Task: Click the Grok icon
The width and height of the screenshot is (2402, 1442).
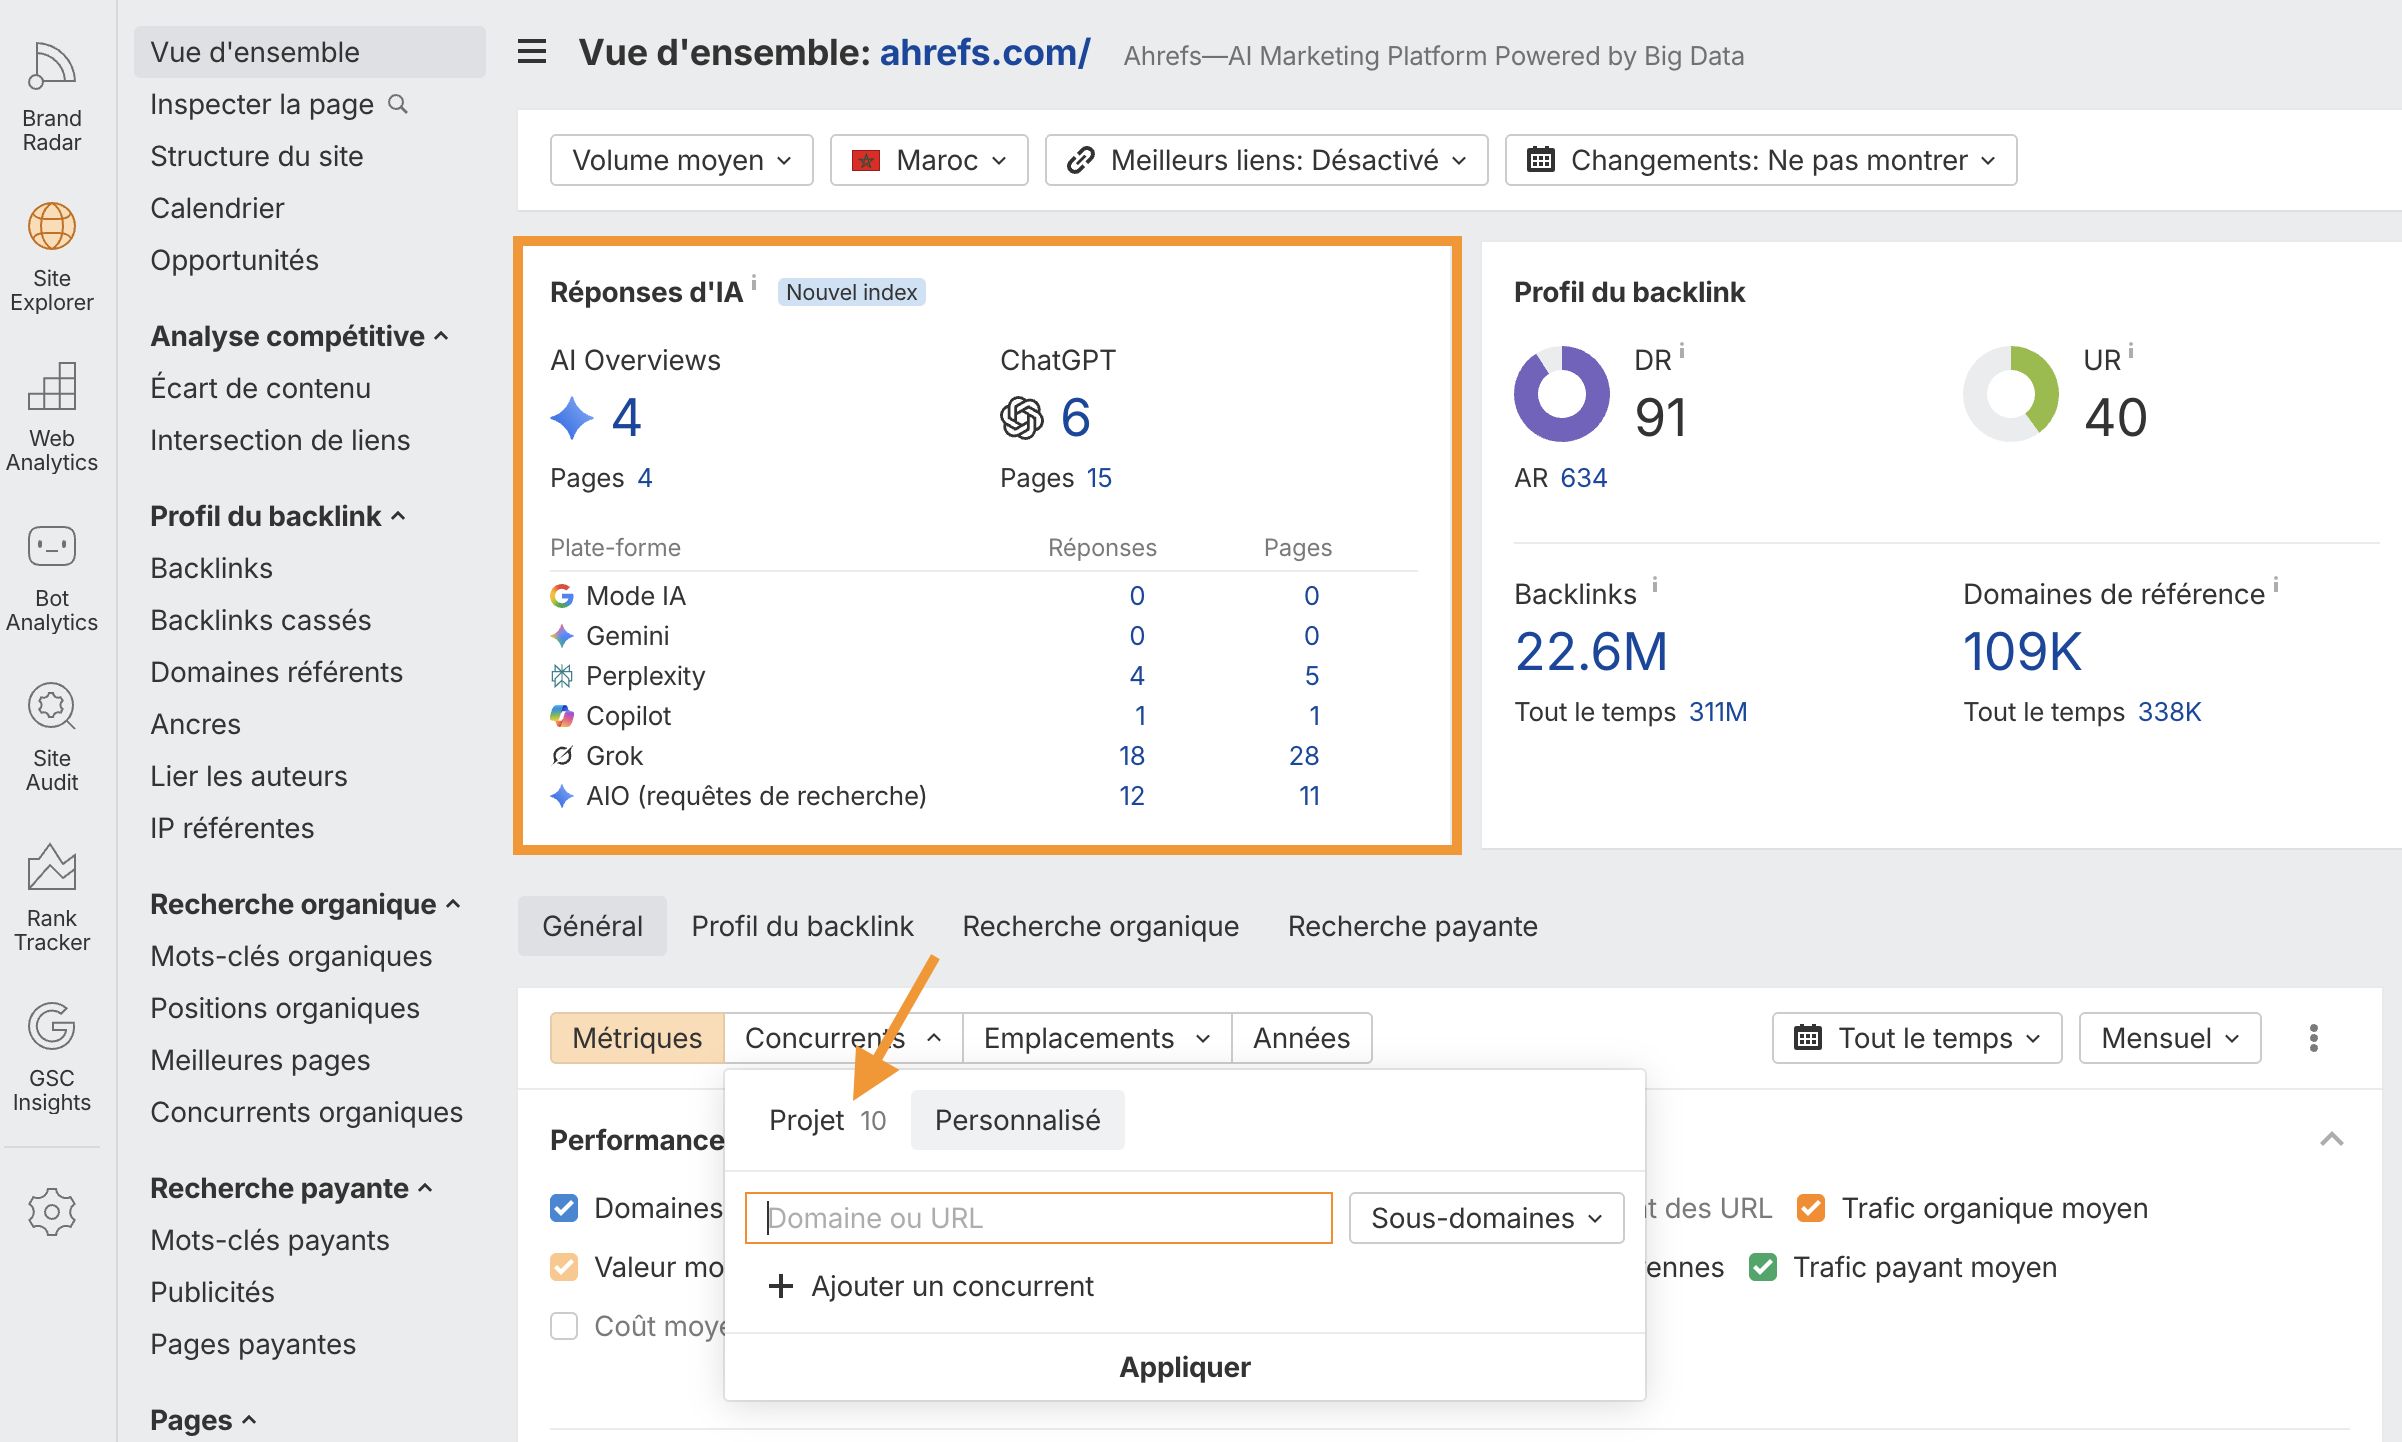Action: pos(562,756)
